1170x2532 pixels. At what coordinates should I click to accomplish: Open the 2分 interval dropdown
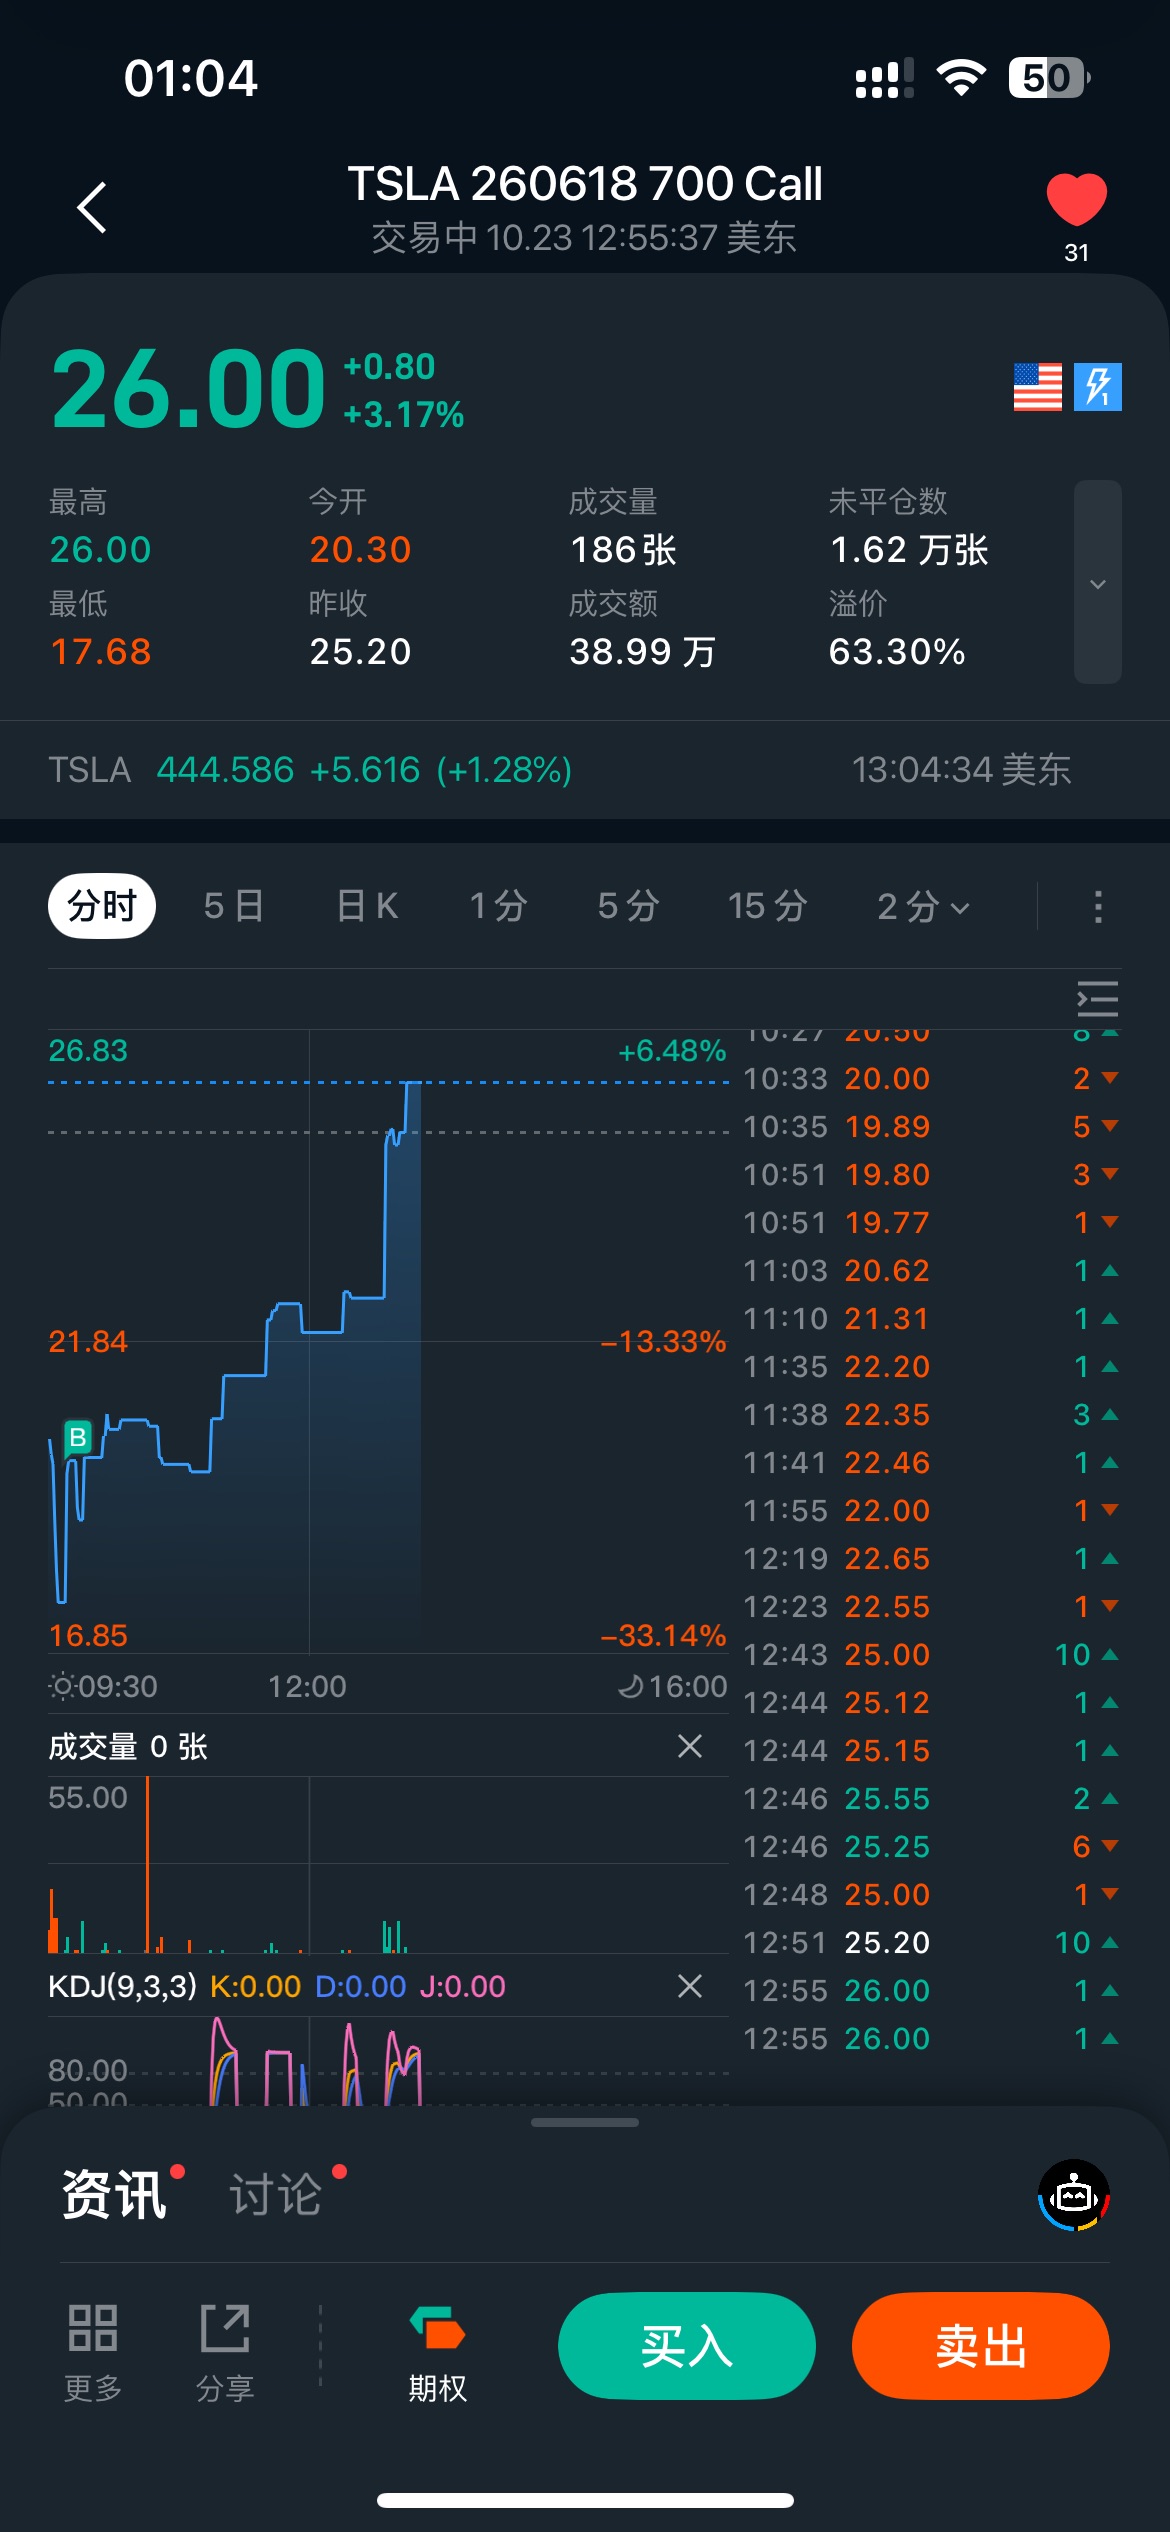click(x=922, y=906)
